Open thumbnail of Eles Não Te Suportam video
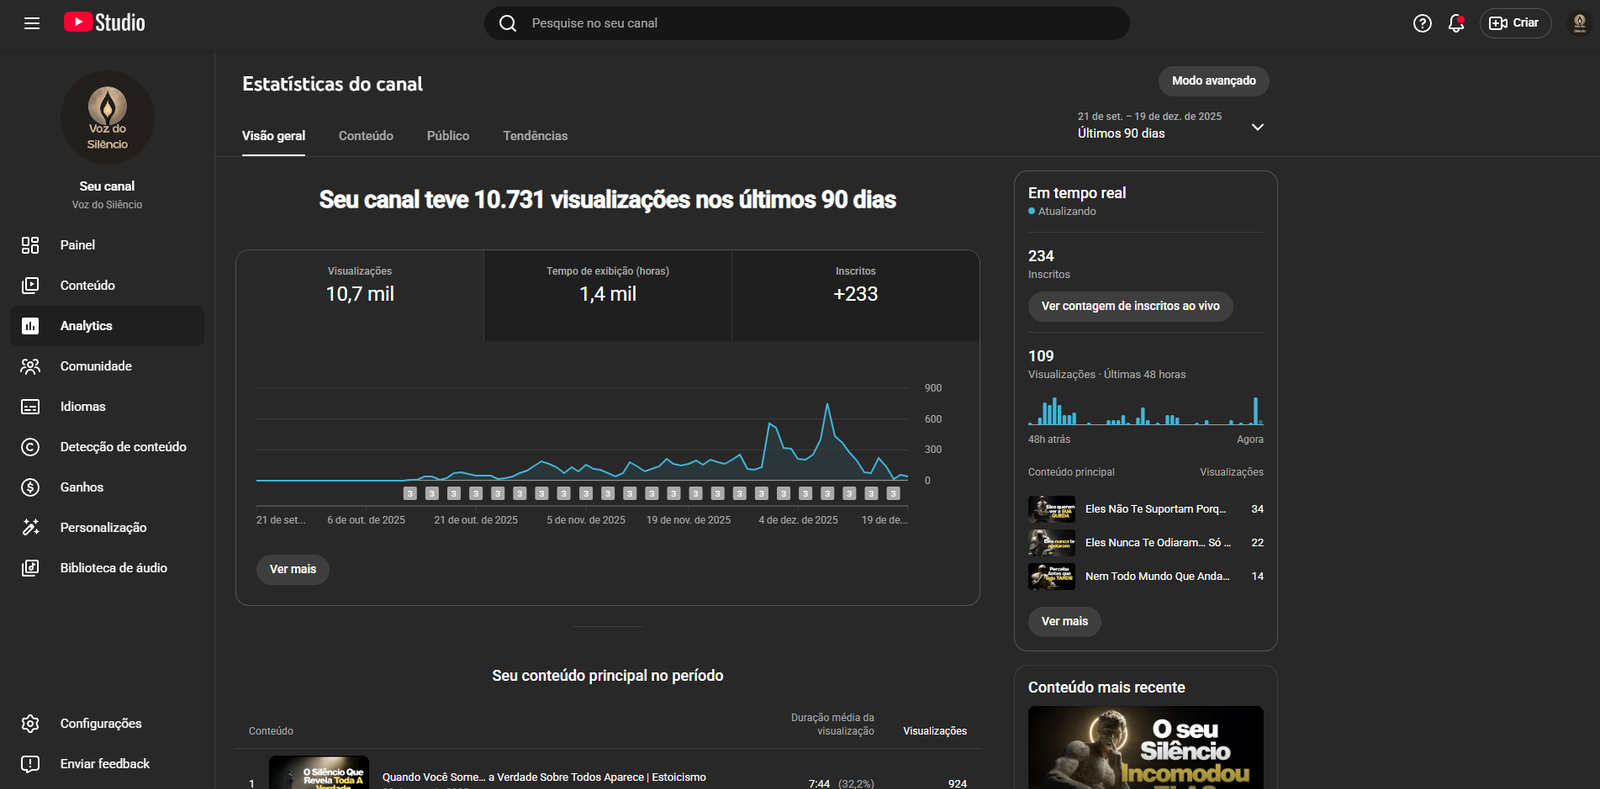Image resolution: width=1600 pixels, height=789 pixels. pos(1052,509)
